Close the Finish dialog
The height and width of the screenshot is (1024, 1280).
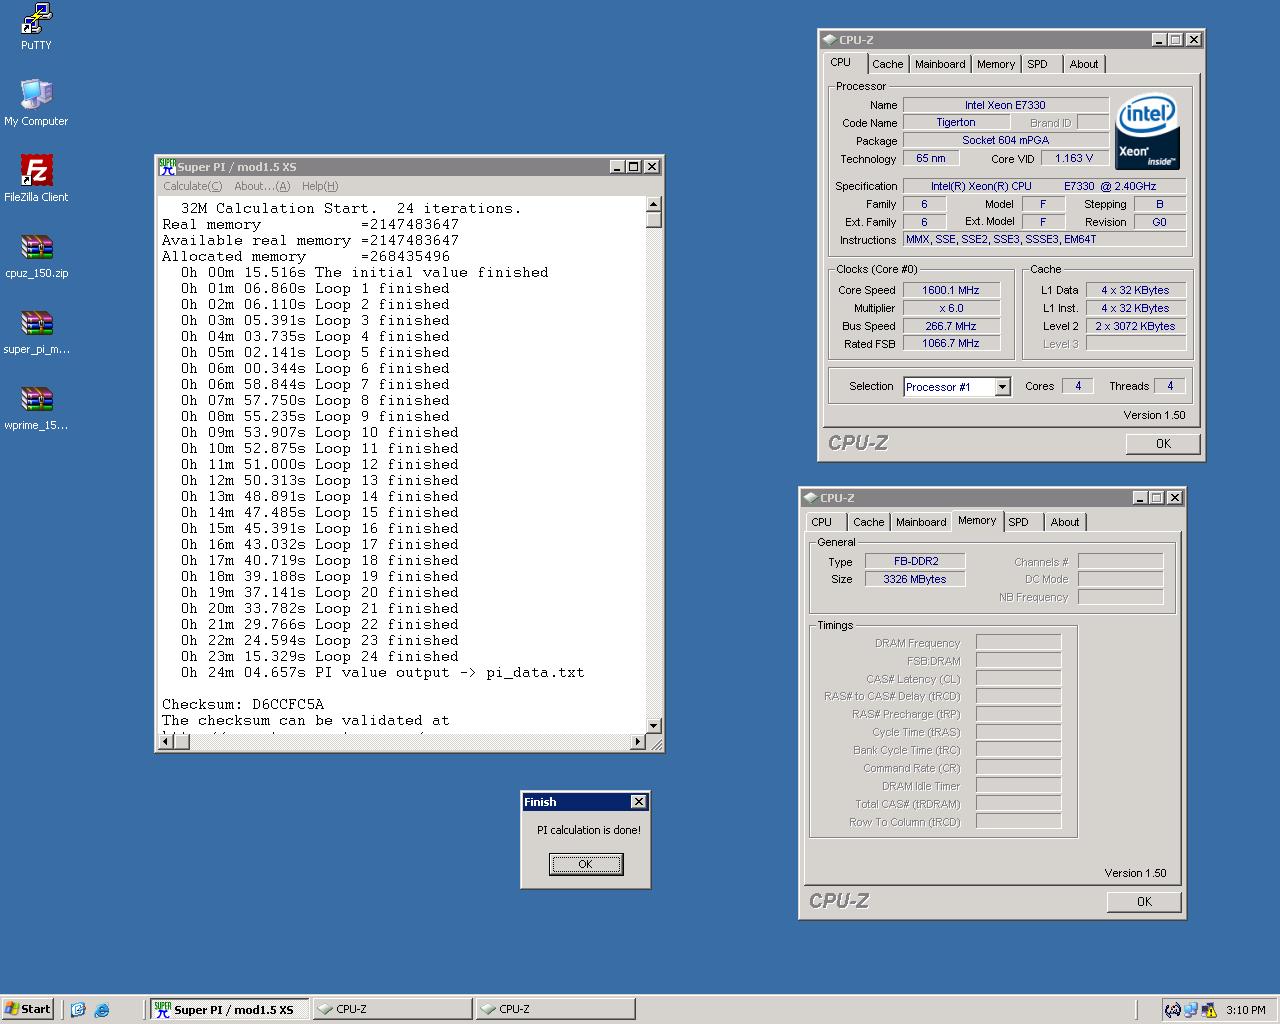[638, 802]
